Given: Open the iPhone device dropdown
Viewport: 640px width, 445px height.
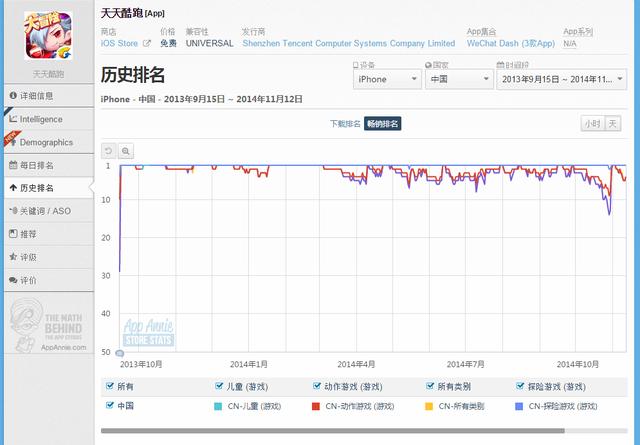Looking at the screenshot, I should click(x=387, y=79).
